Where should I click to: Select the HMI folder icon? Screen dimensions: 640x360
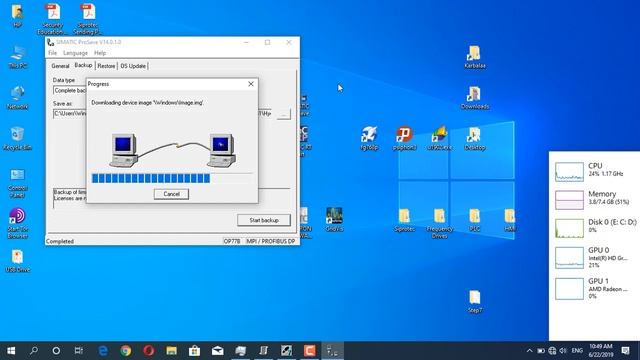tap(509, 220)
